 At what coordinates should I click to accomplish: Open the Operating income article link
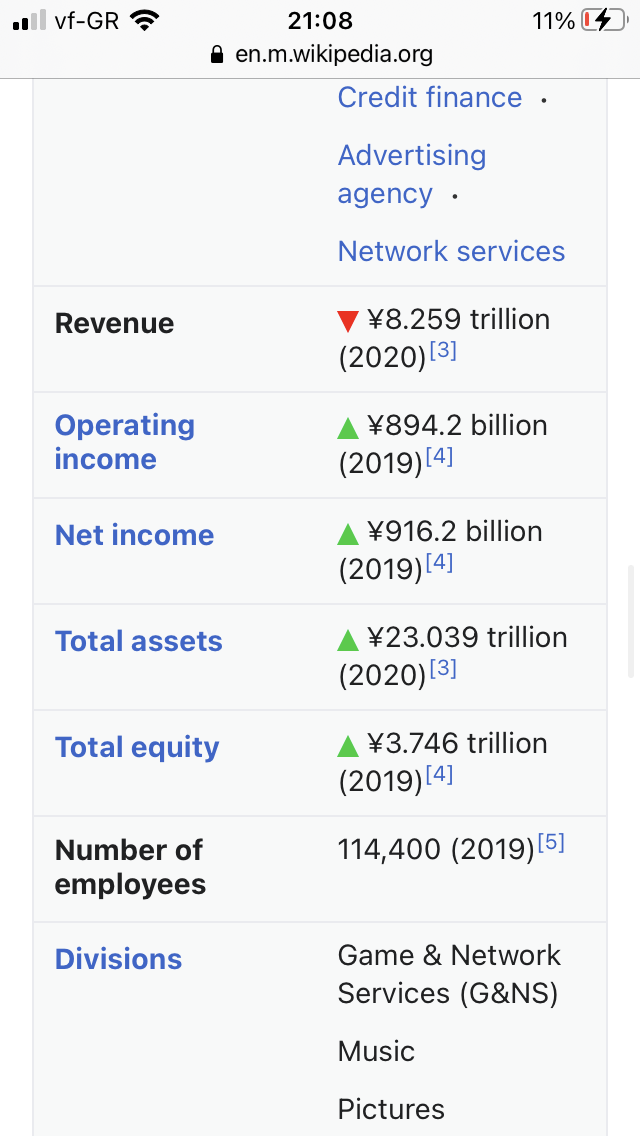click(125, 442)
